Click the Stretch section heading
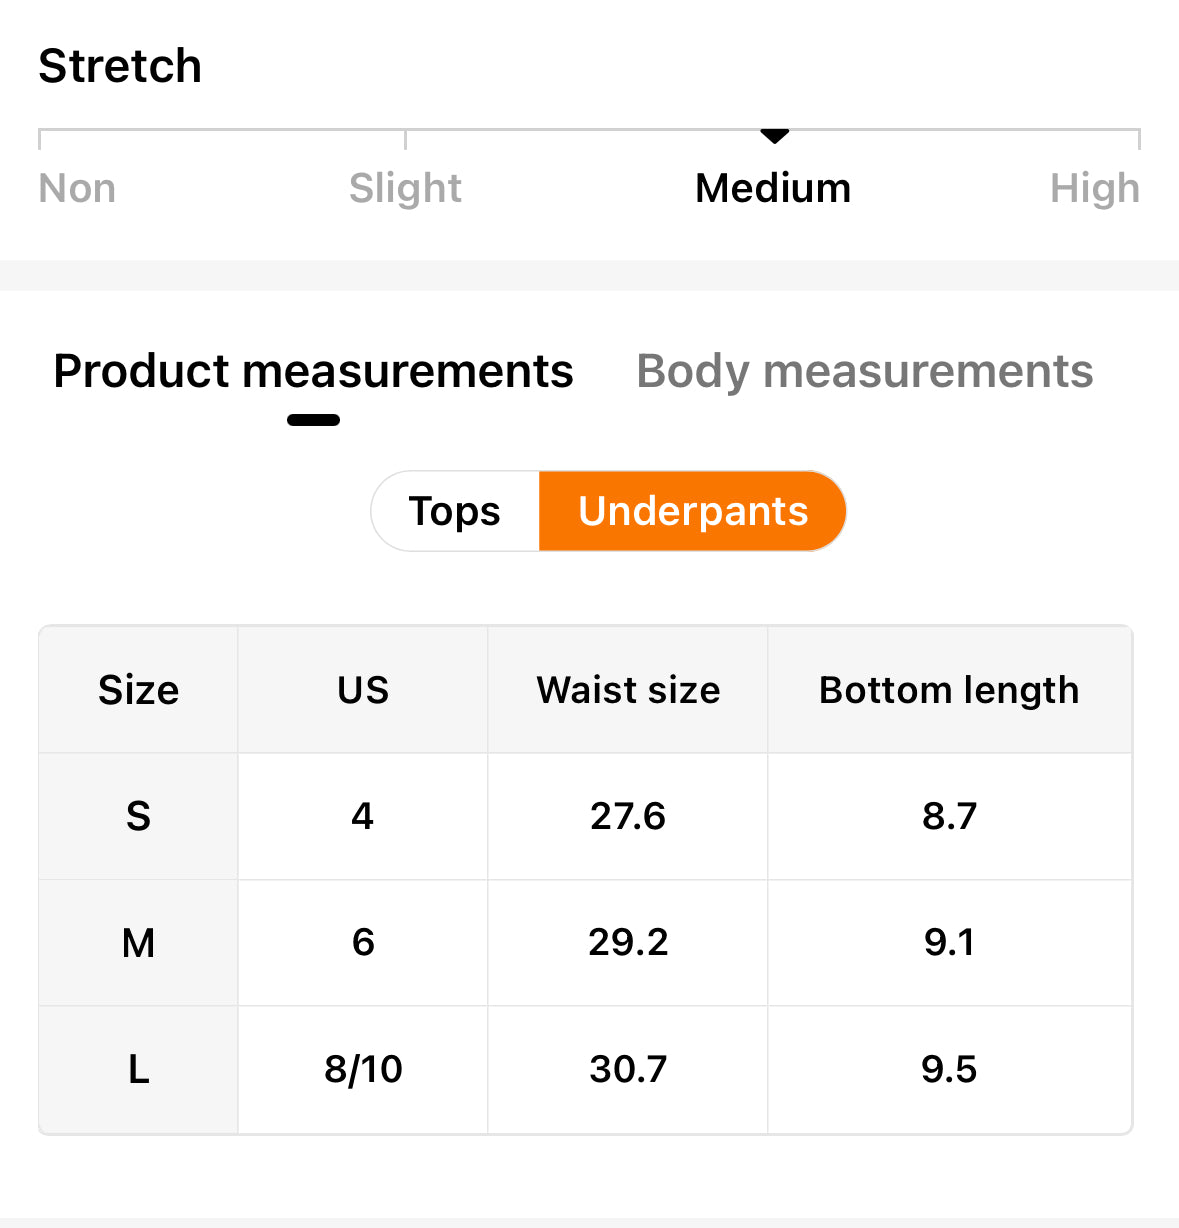This screenshot has height=1228, width=1179. [120, 66]
